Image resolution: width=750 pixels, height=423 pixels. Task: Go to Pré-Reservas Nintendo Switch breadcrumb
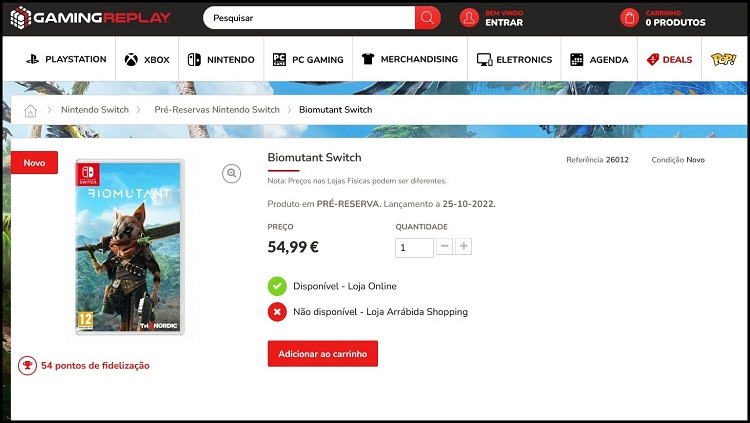[x=217, y=110]
